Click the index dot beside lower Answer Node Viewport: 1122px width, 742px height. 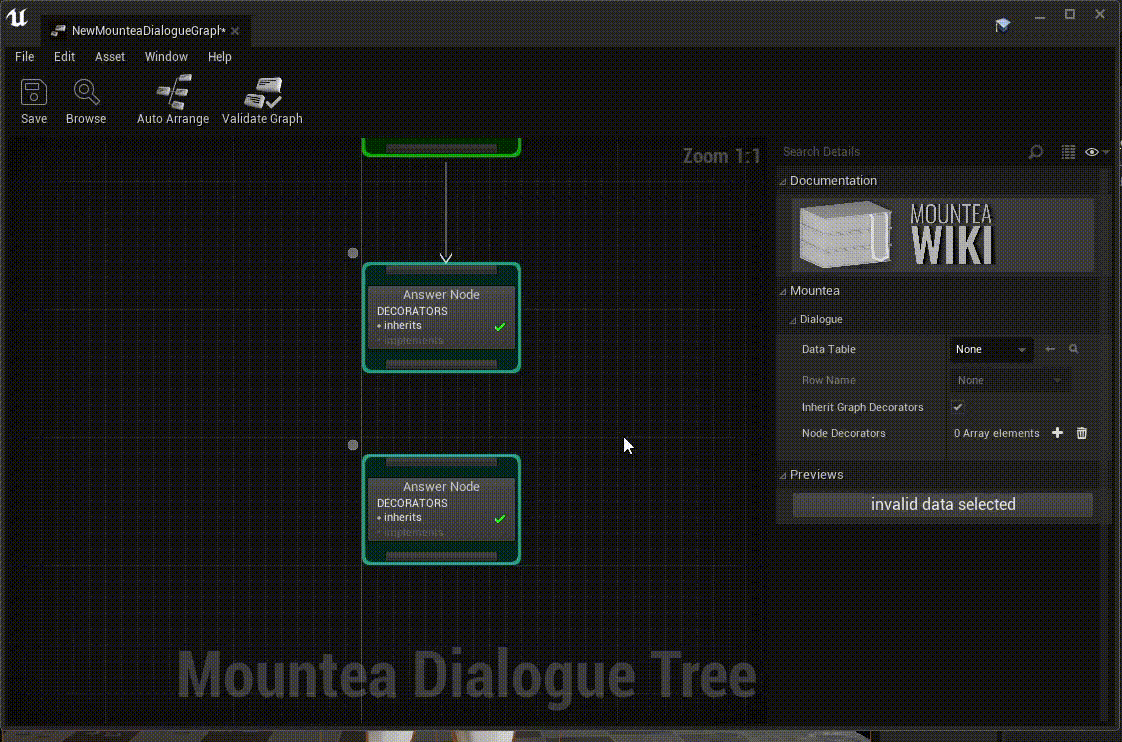[x=353, y=445]
